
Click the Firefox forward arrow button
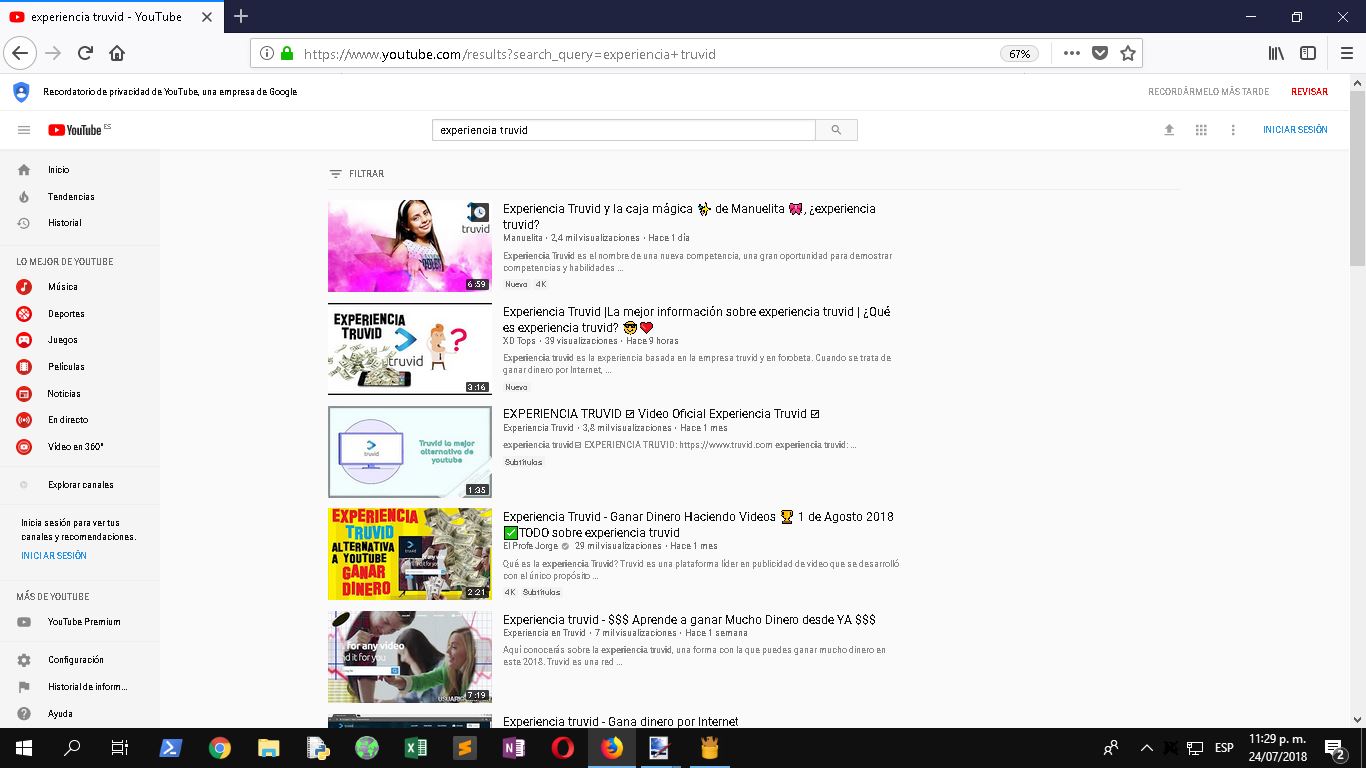[53, 54]
